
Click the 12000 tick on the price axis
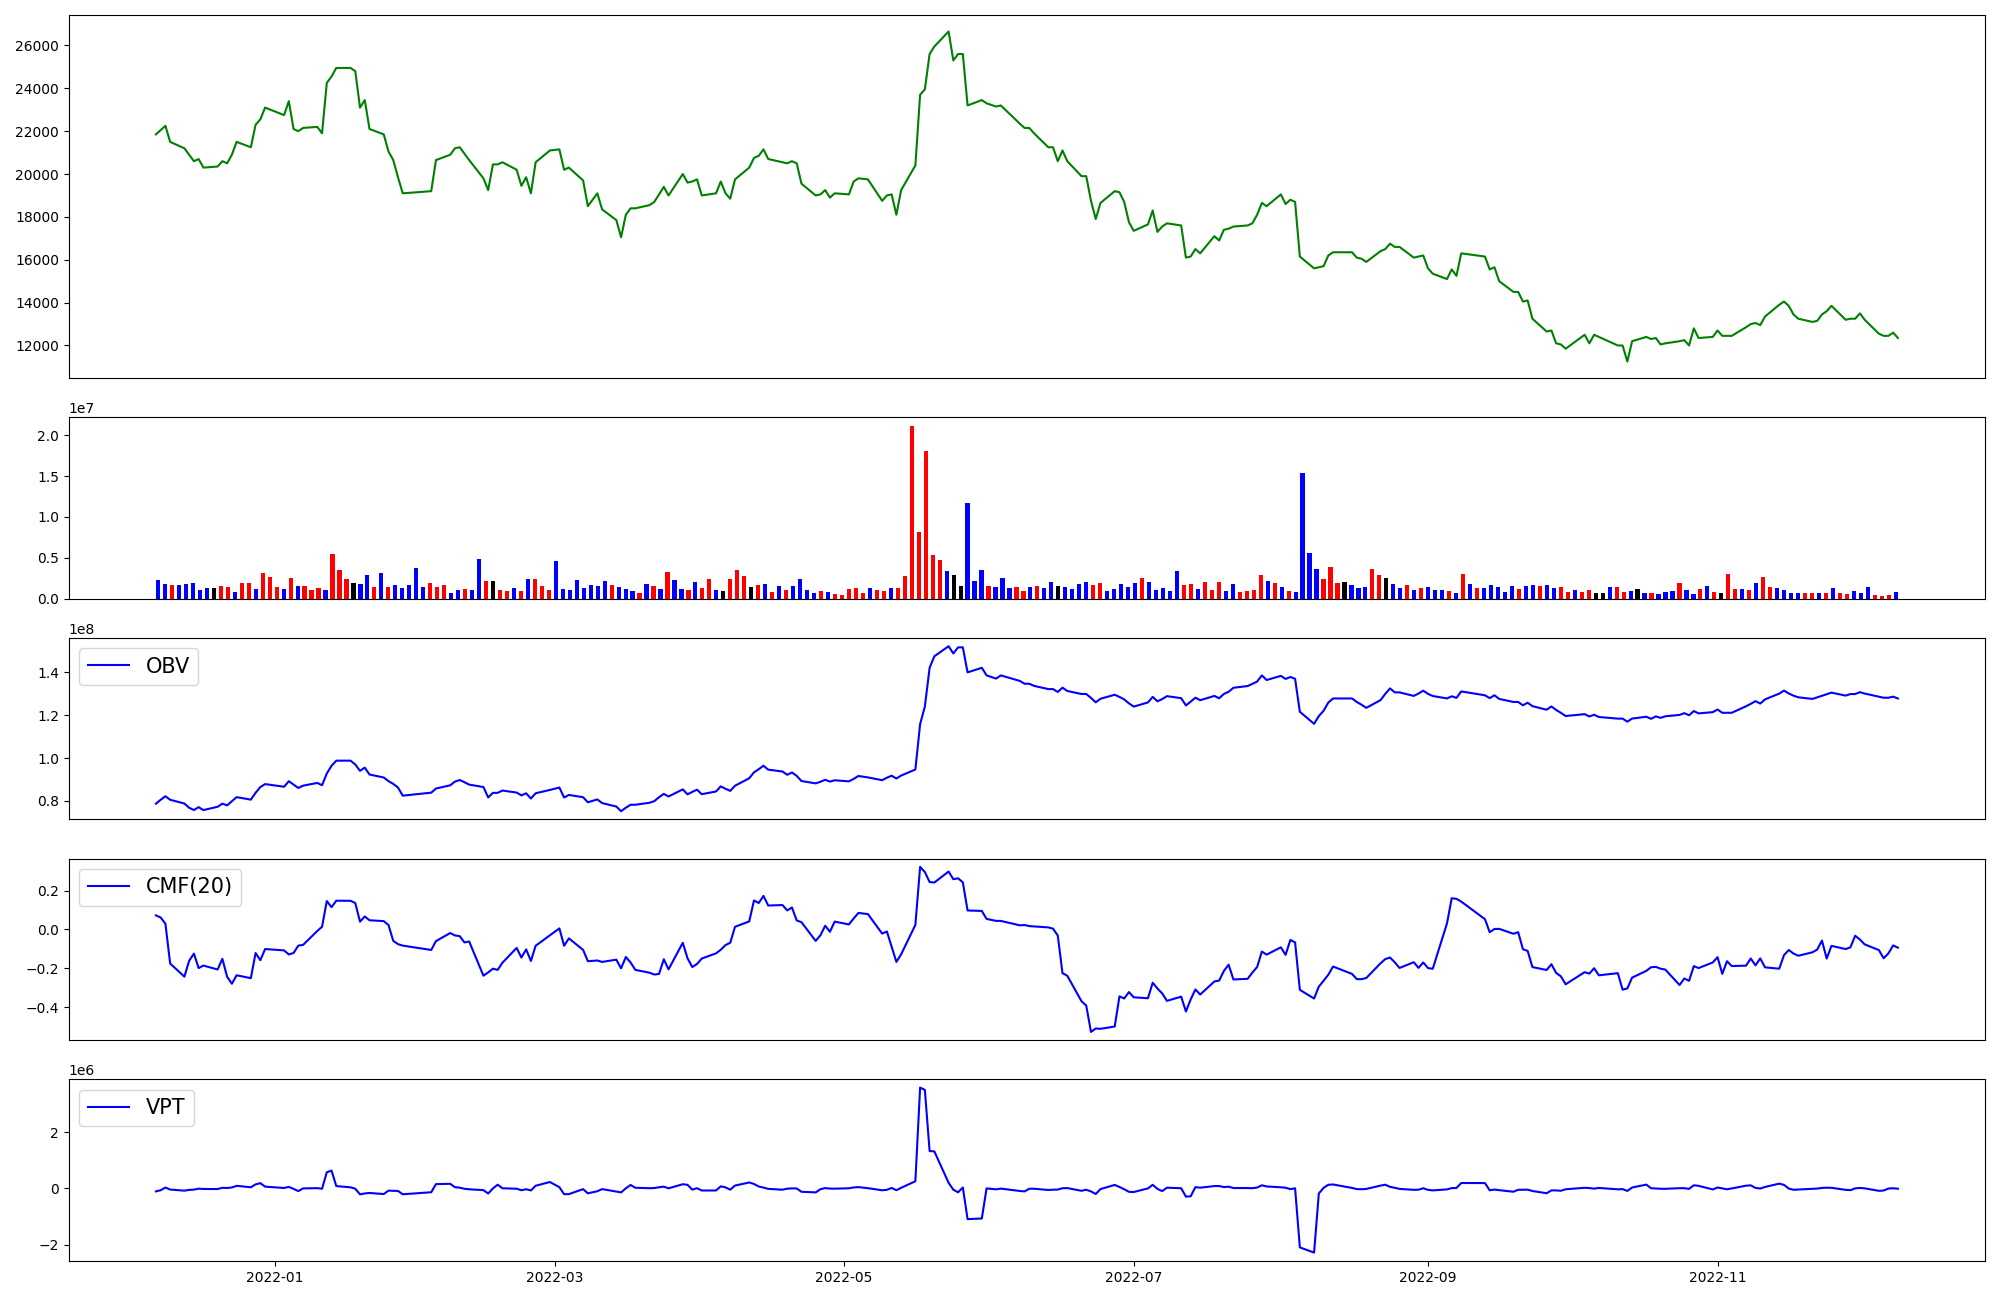pyautogui.click(x=36, y=346)
